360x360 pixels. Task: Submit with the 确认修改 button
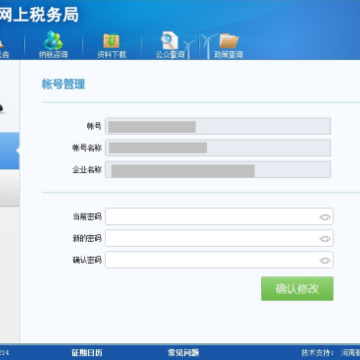click(297, 289)
